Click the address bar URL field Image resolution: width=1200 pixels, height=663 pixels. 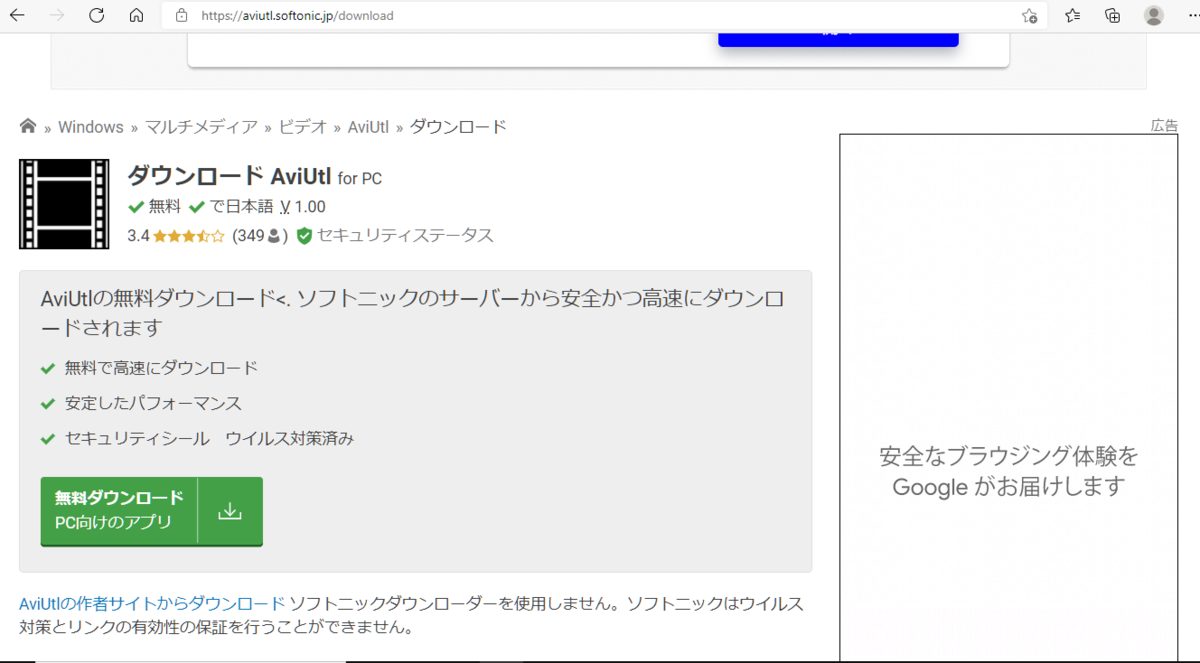click(x=604, y=16)
